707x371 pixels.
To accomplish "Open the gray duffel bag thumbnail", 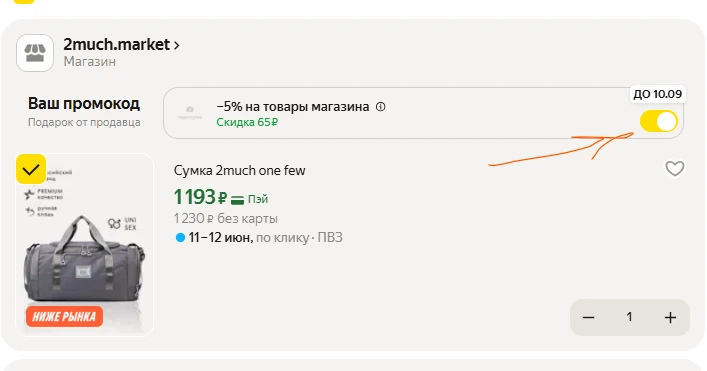I will 85,245.
